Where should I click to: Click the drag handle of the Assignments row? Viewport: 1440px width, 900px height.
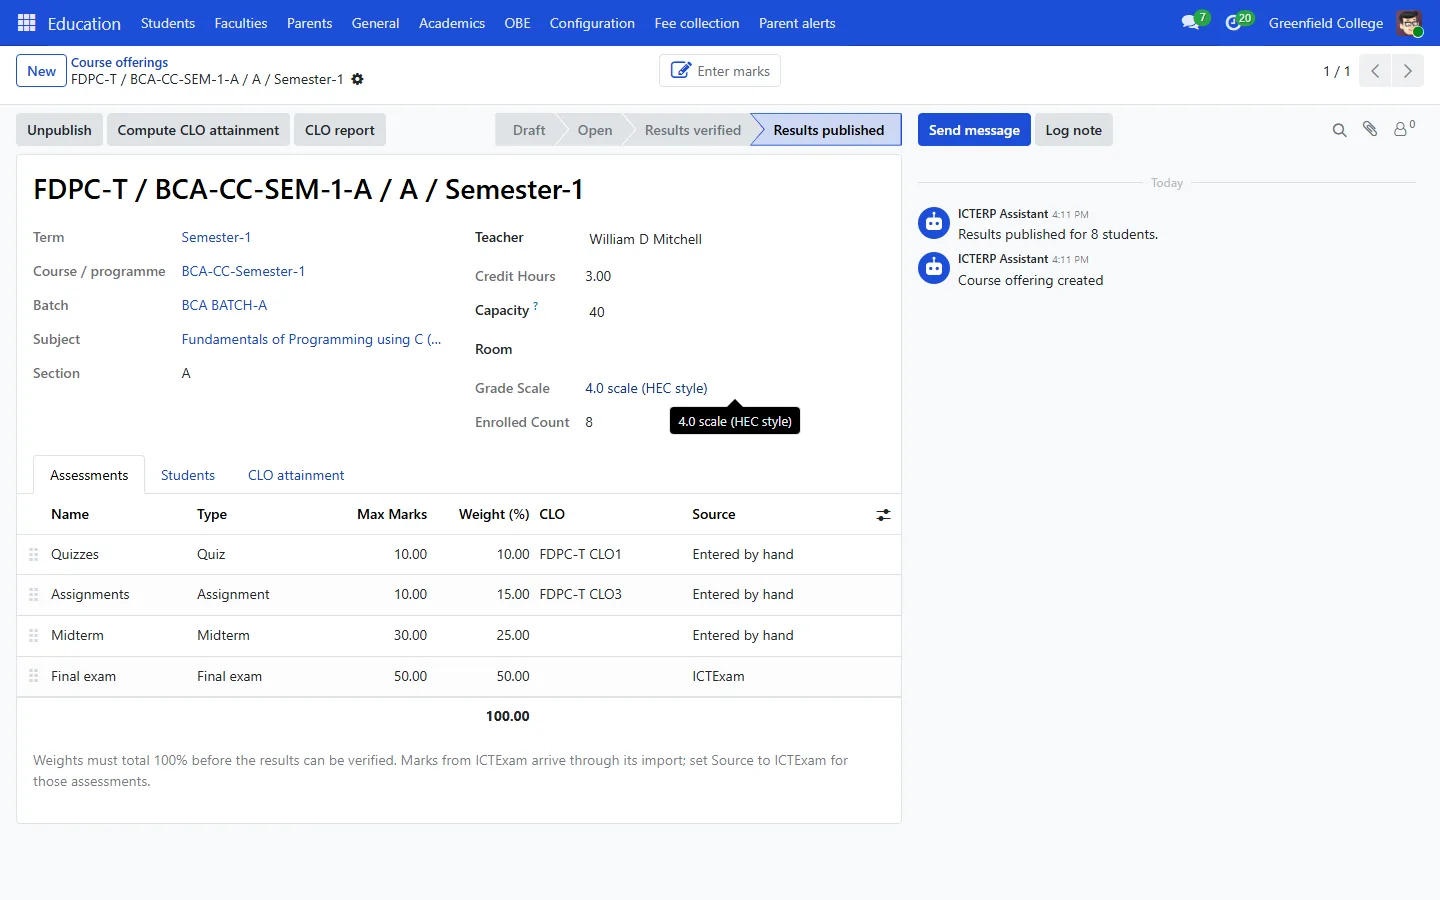pos(33,594)
